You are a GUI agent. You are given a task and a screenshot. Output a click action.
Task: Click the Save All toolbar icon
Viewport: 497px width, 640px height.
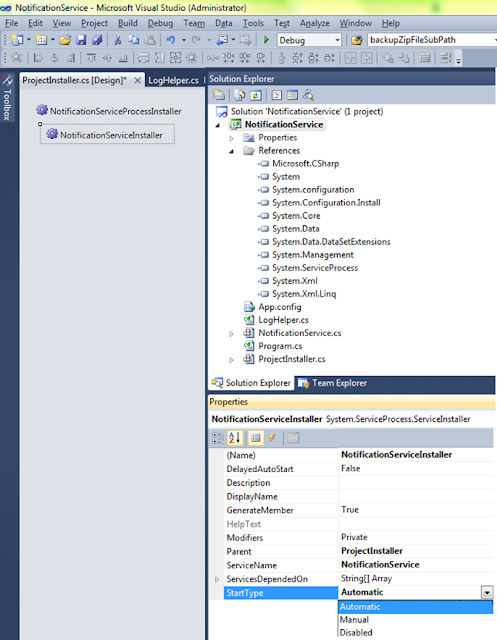coord(97,40)
